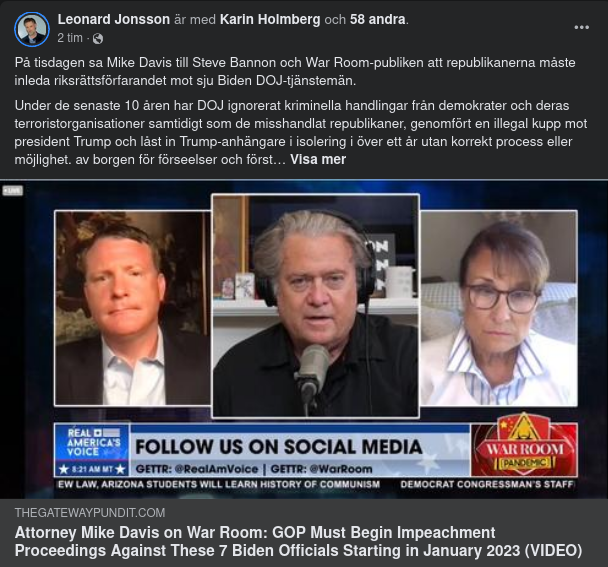This screenshot has width=608, height=567.
Task: Click the 2 tim timestamp
Action: click(x=70, y=38)
